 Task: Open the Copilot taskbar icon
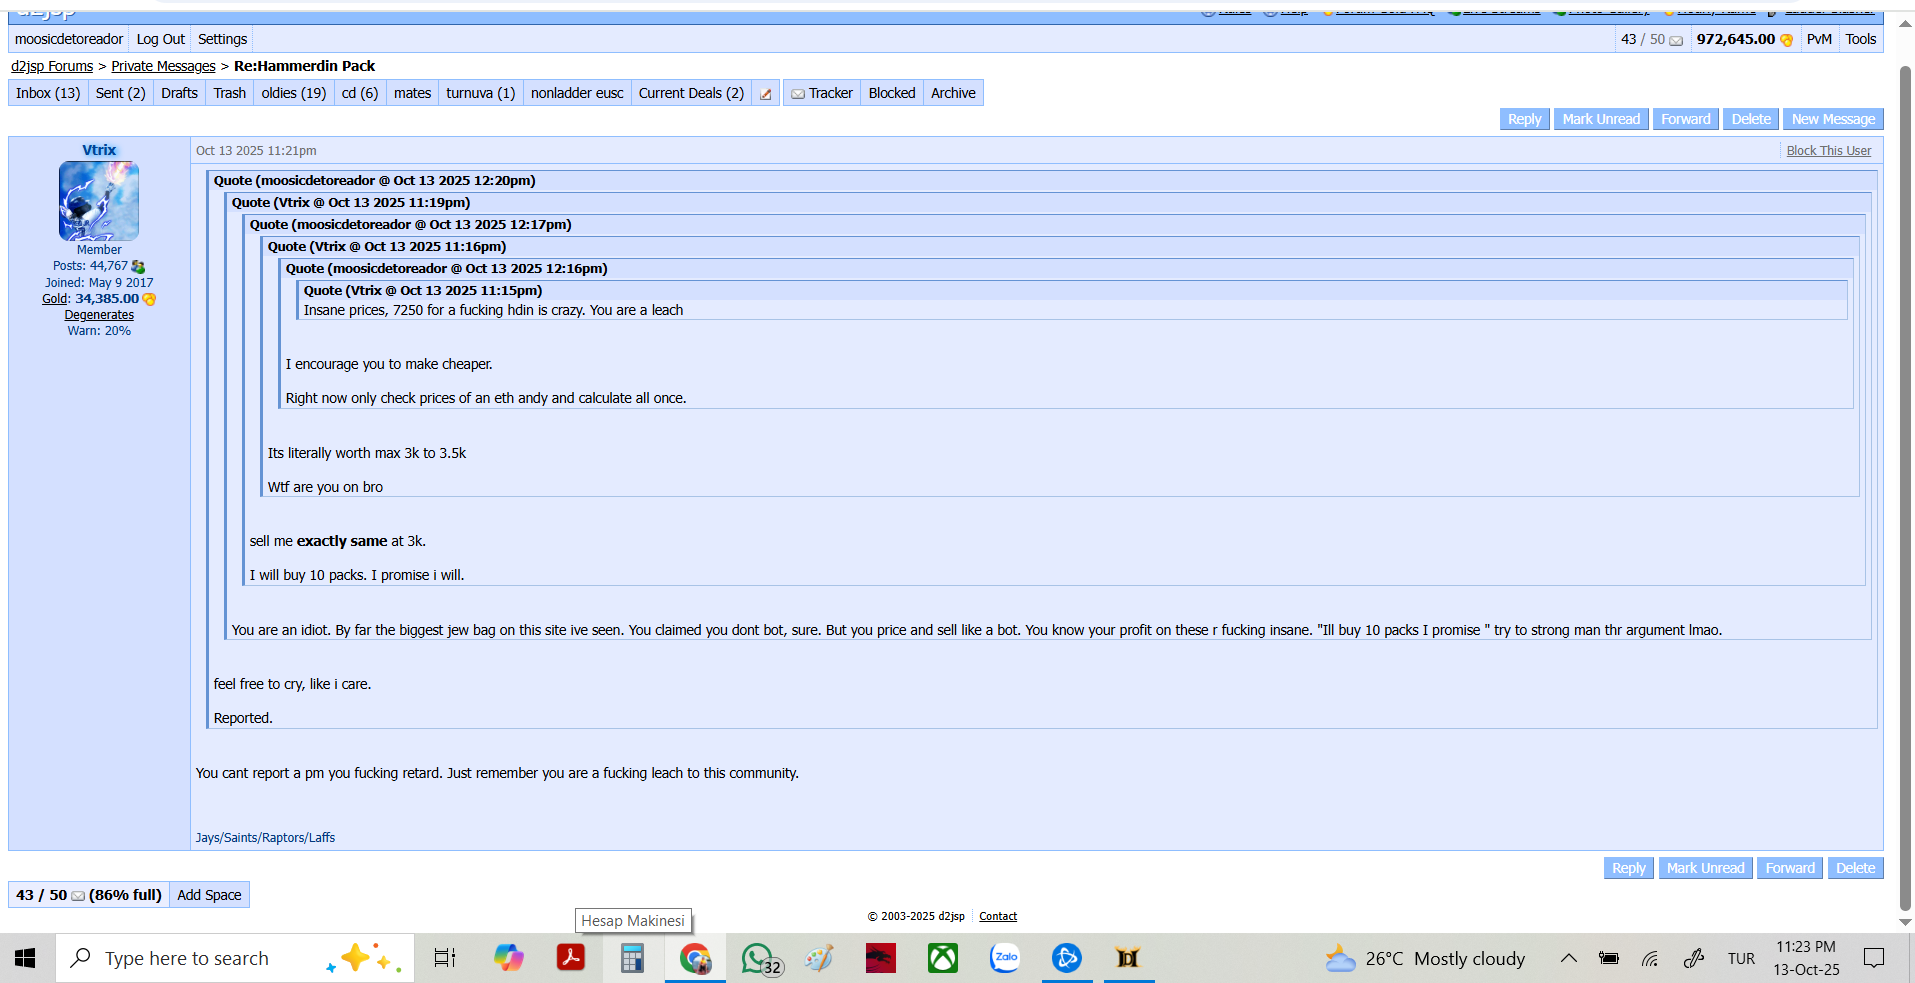[508, 958]
